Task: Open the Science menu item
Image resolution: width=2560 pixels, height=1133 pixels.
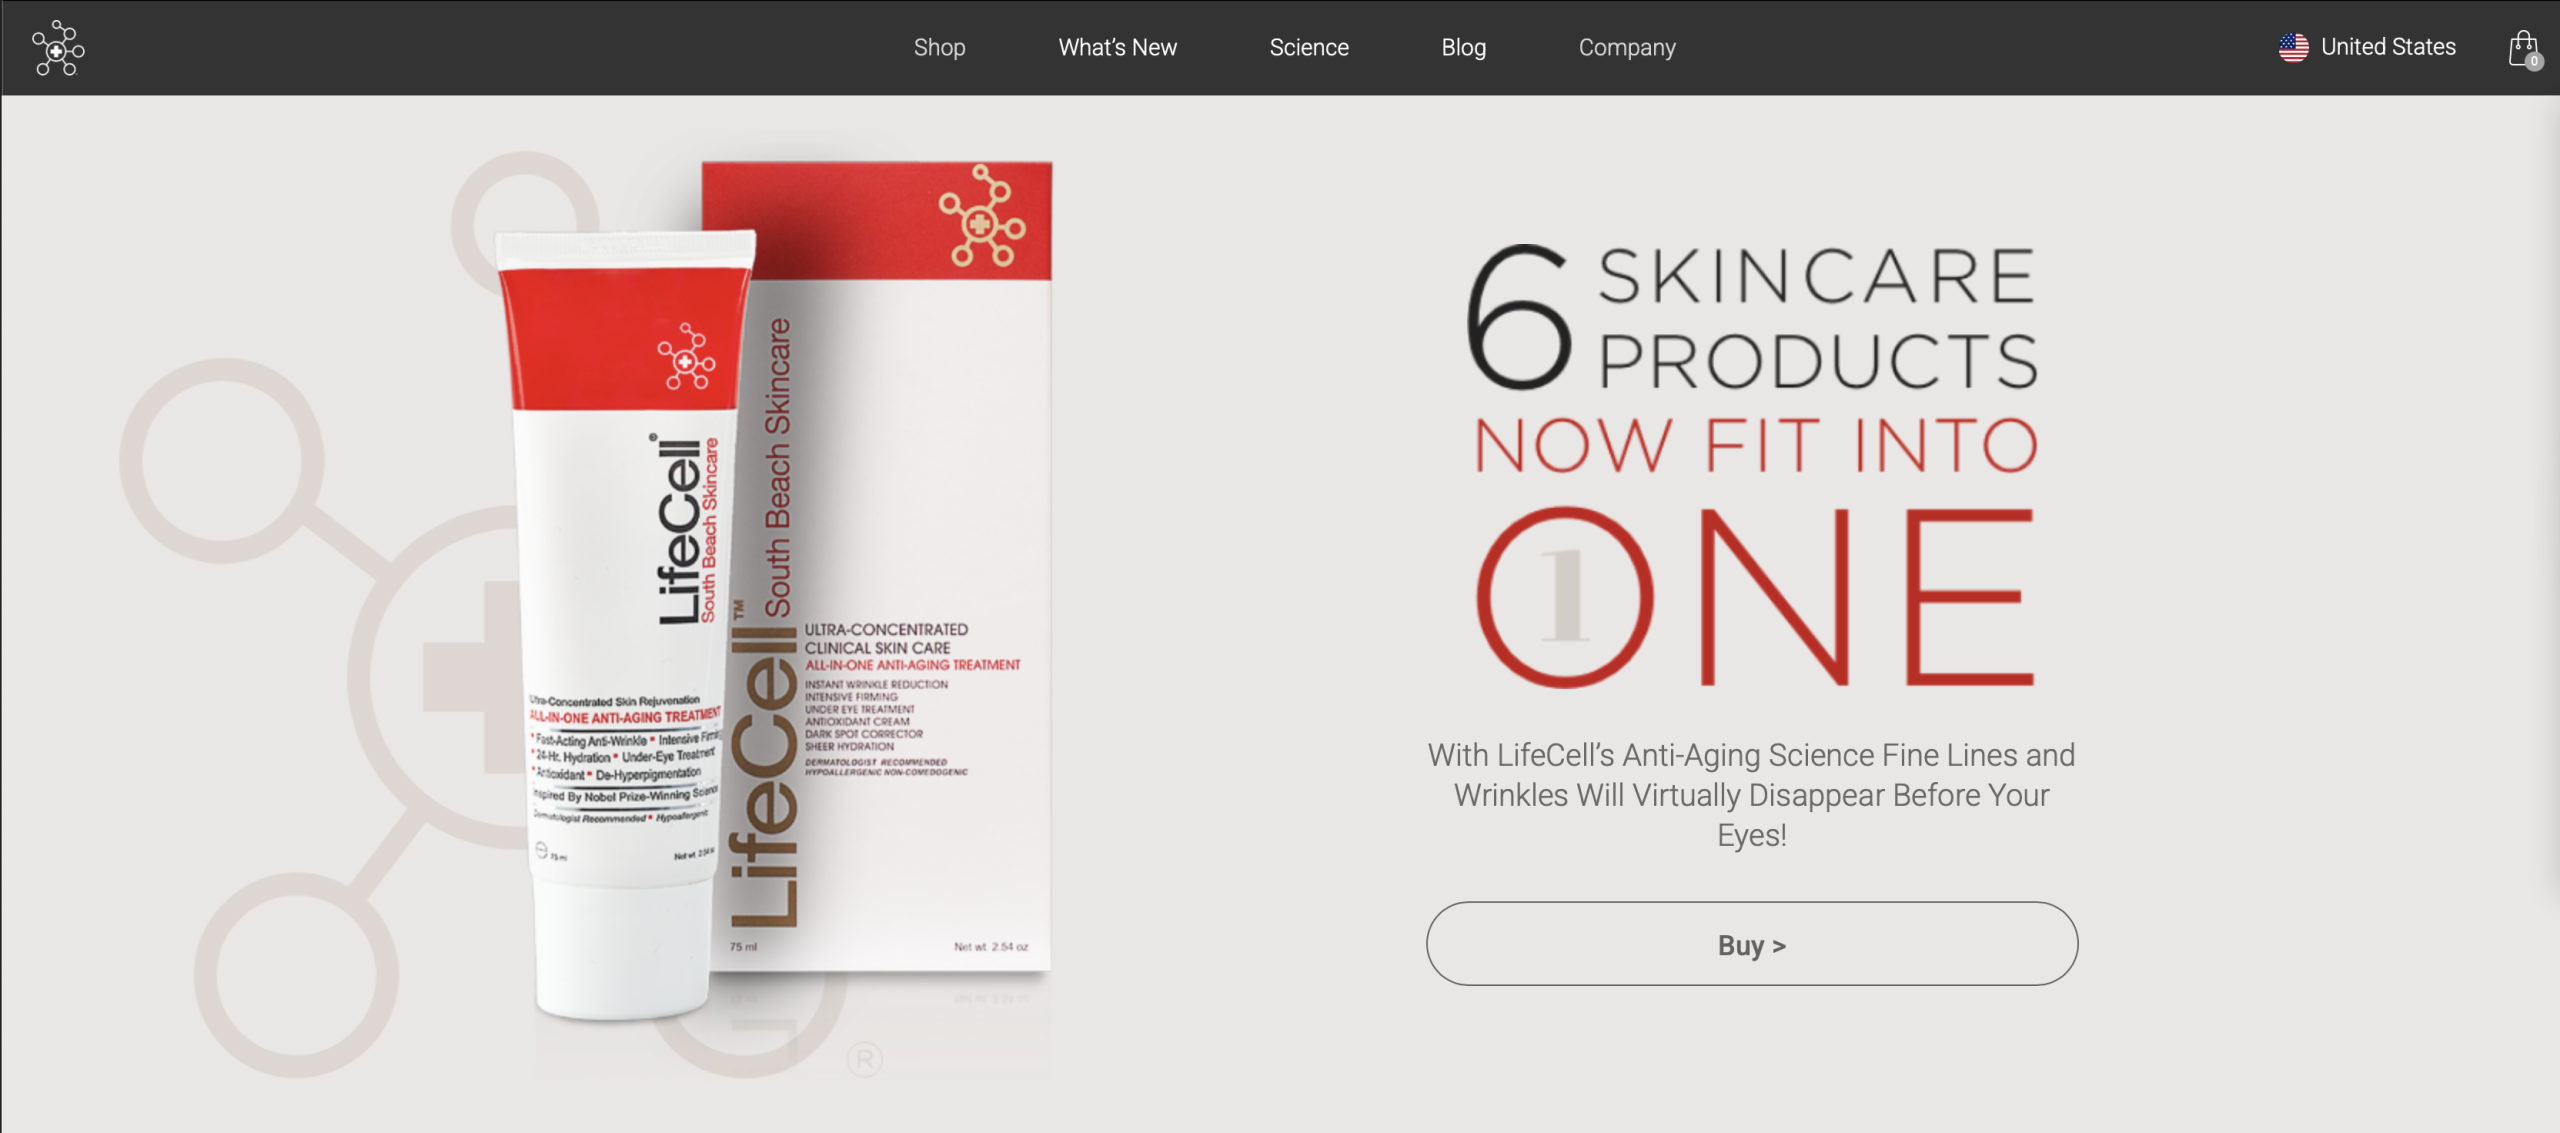Action: point(1309,47)
